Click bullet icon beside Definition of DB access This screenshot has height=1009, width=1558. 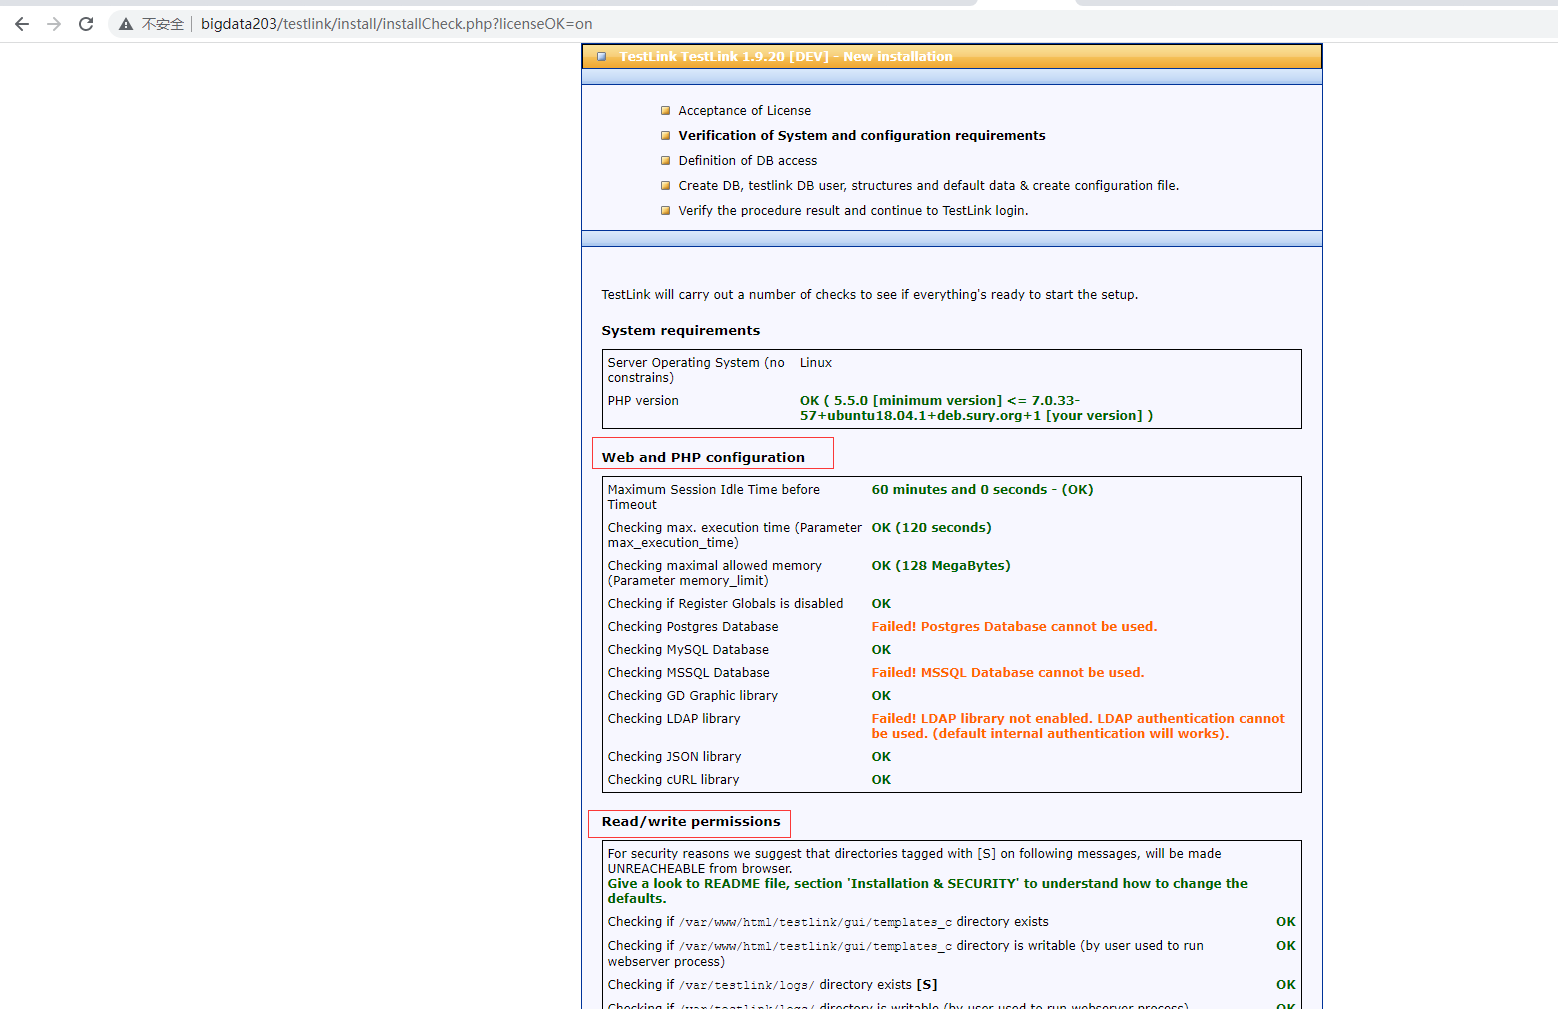click(666, 161)
